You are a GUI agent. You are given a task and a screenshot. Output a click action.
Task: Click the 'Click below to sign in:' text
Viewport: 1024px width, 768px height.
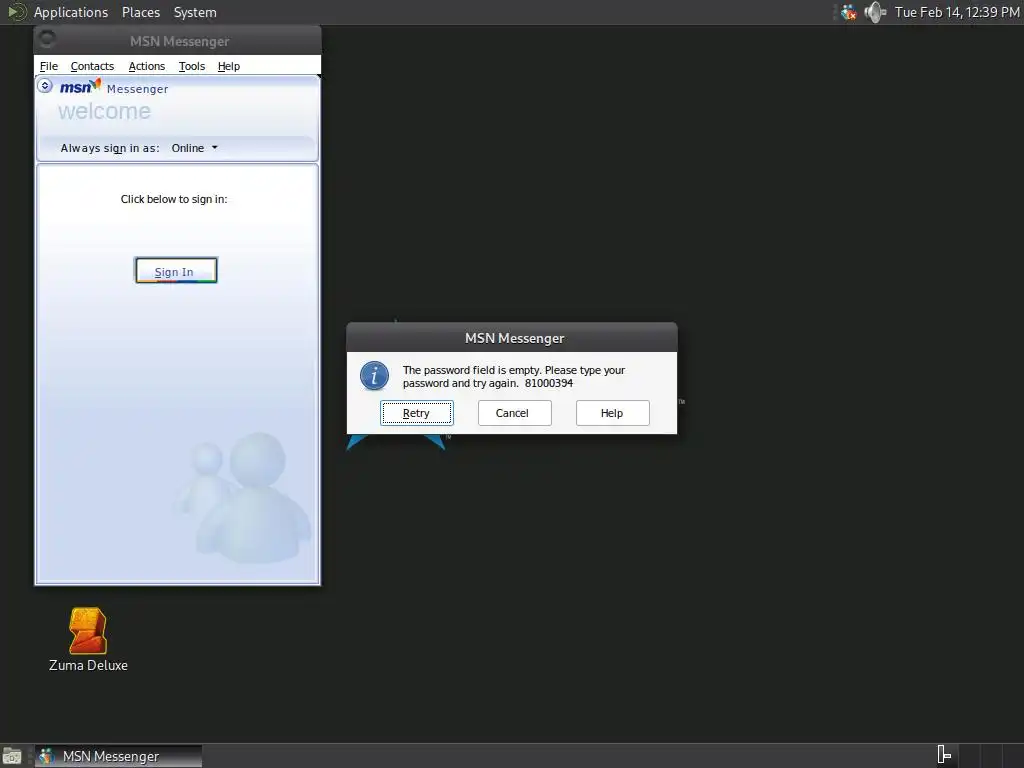(174, 199)
